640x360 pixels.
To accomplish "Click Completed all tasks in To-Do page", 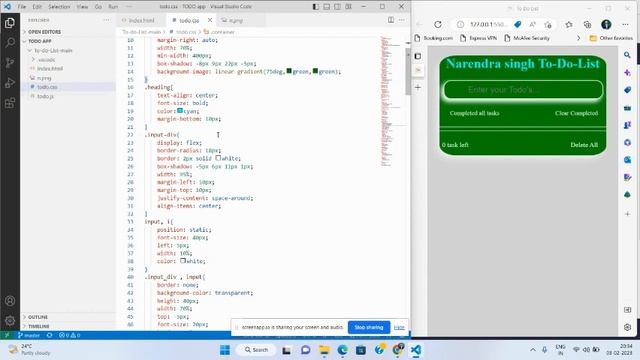I will (x=474, y=113).
